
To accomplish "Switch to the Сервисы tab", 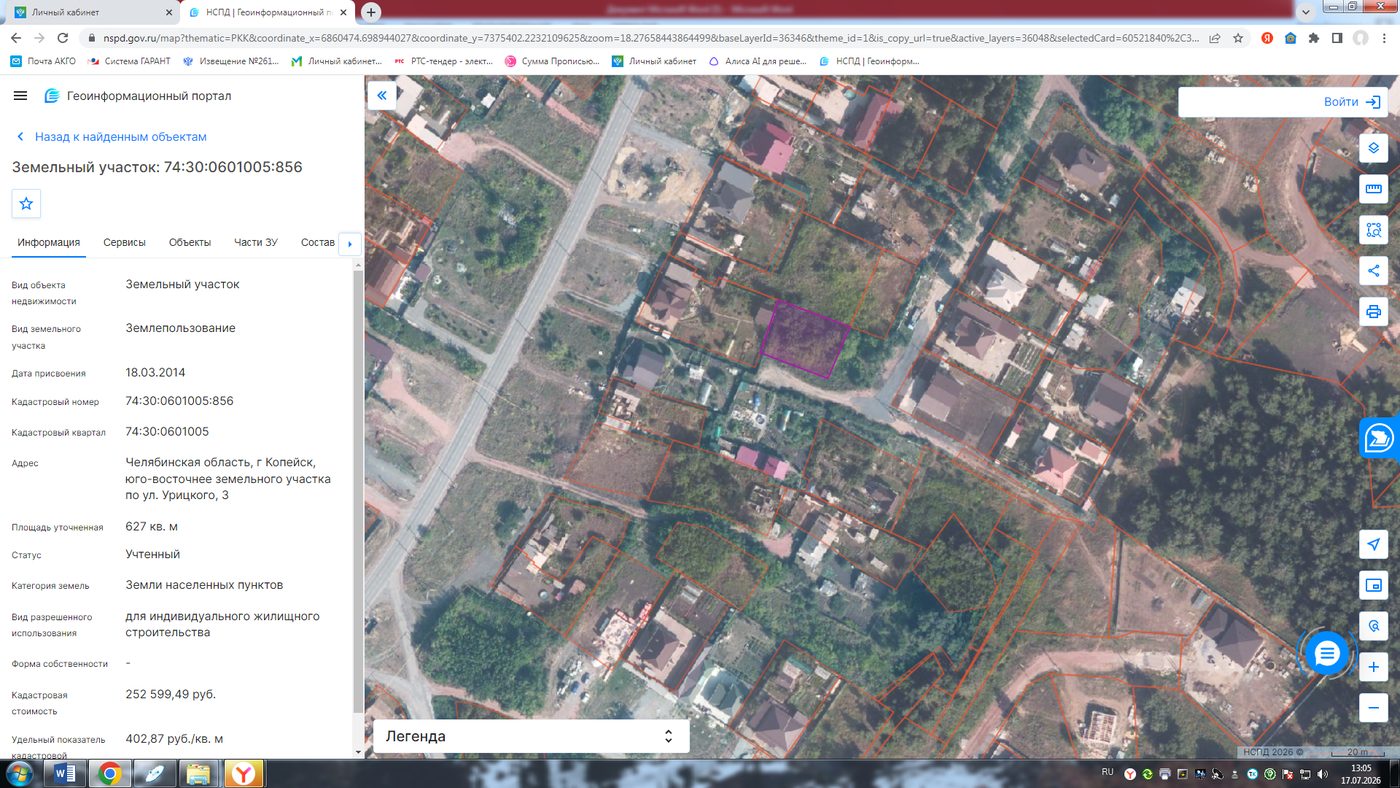I will [124, 242].
